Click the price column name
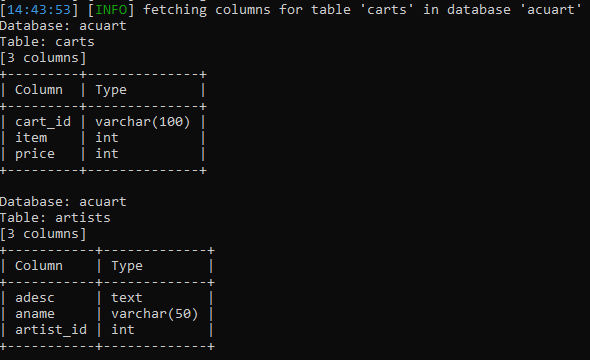The width and height of the screenshot is (590, 360). (x=35, y=154)
